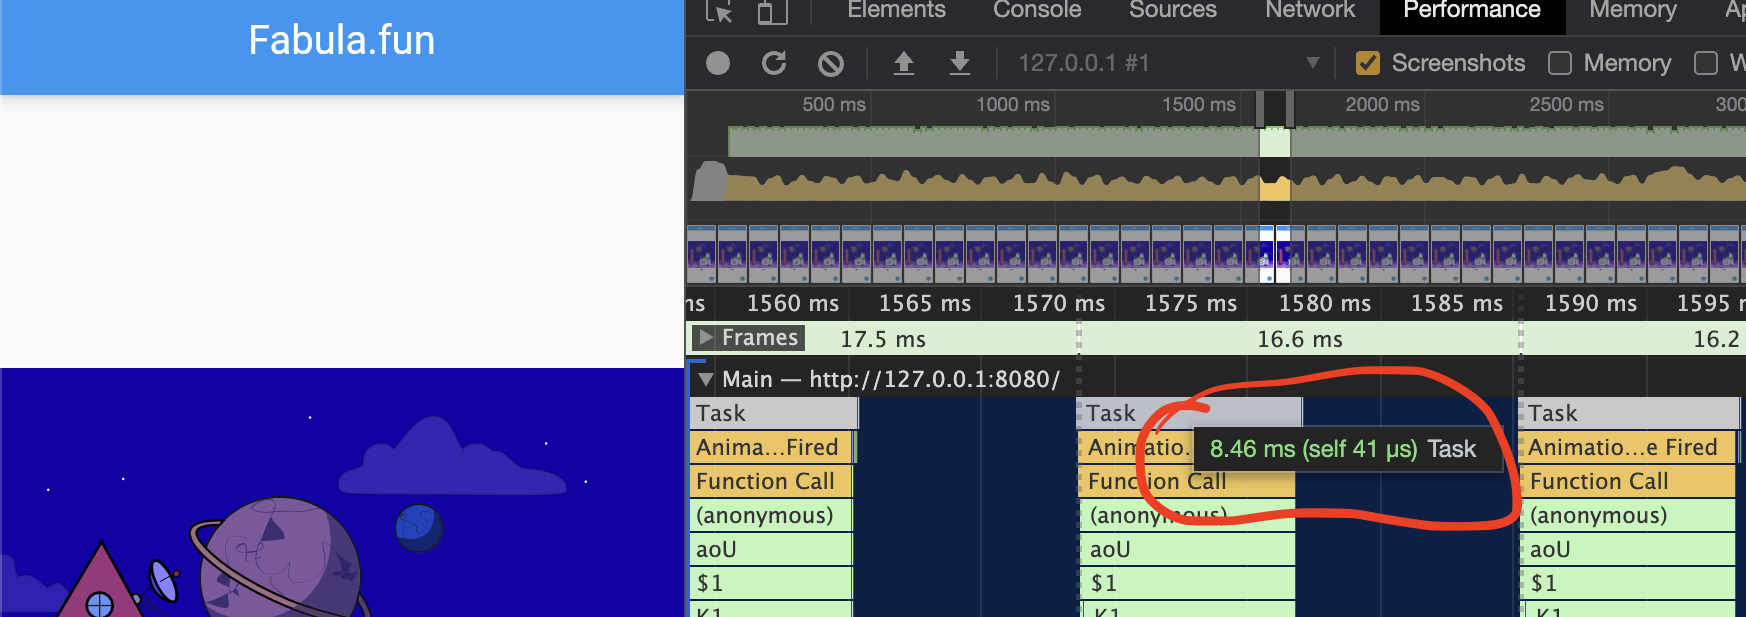Click the first aoU flame entry
The height and width of the screenshot is (617, 1746).
770,549
